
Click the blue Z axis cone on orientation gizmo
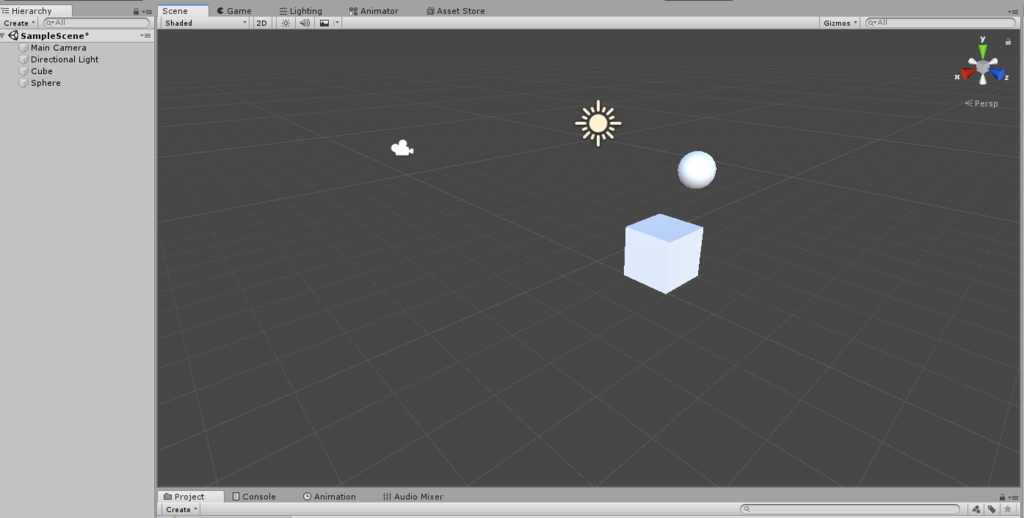[x=998, y=74]
